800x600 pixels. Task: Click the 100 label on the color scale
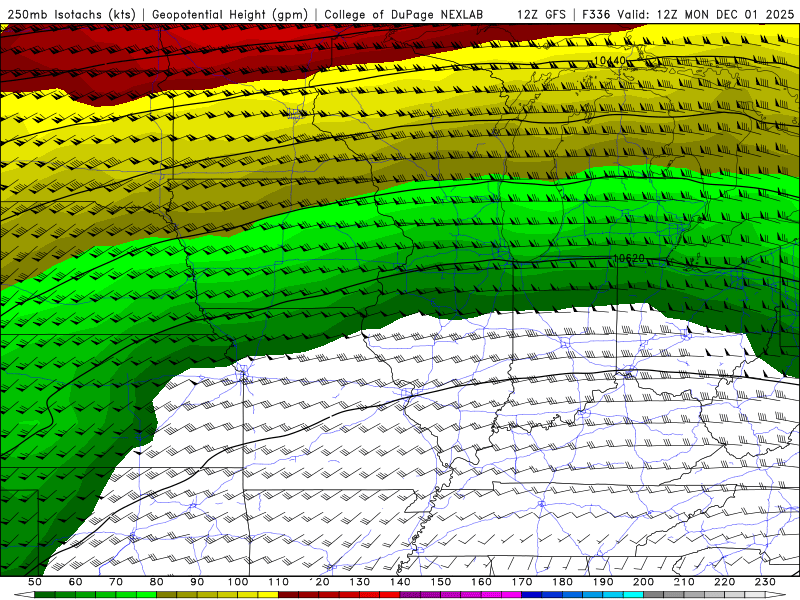click(238, 582)
